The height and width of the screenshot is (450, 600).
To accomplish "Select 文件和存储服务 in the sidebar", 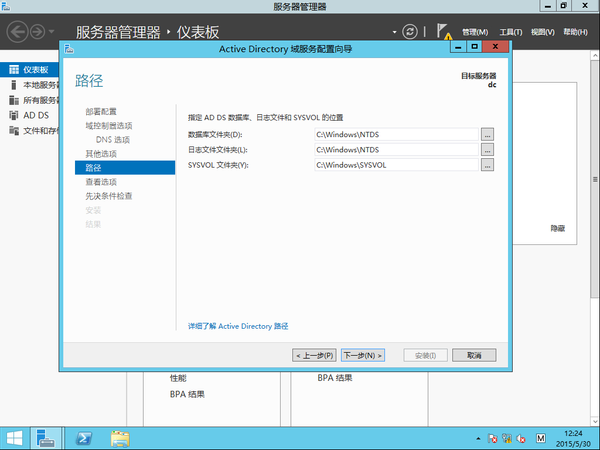I will pos(29,131).
